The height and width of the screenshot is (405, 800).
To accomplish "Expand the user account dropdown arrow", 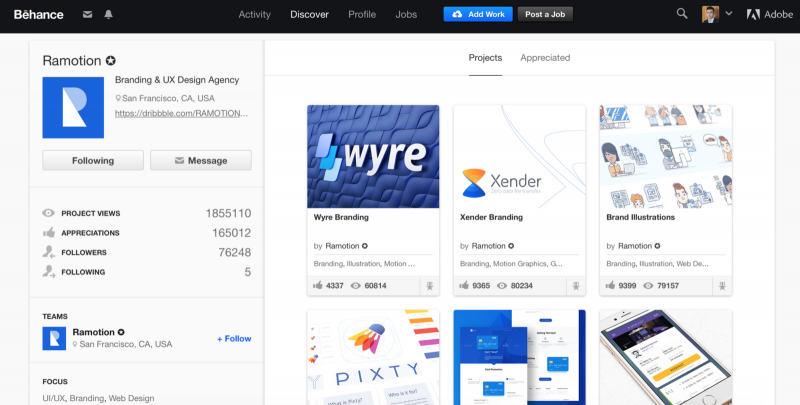I will [729, 14].
